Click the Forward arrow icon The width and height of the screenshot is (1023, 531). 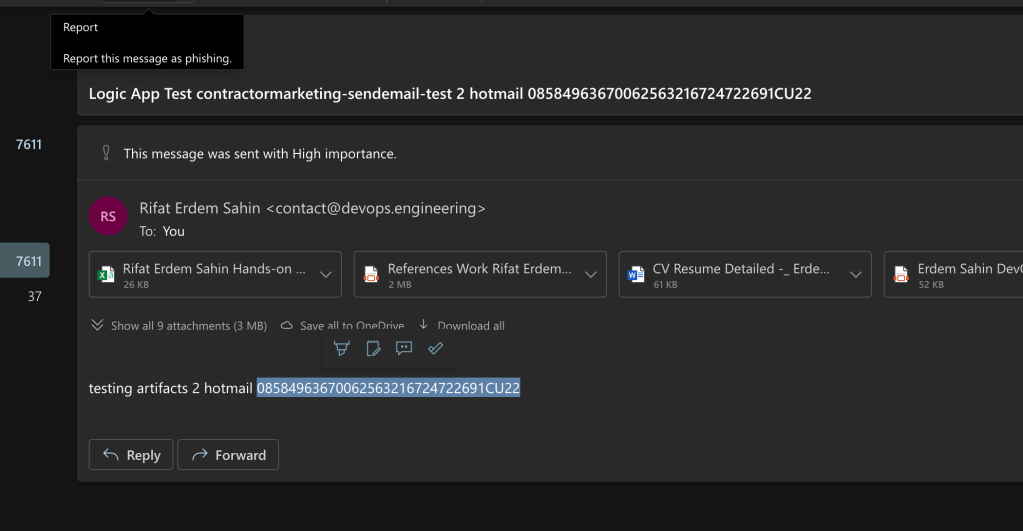click(x=200, y=455)
